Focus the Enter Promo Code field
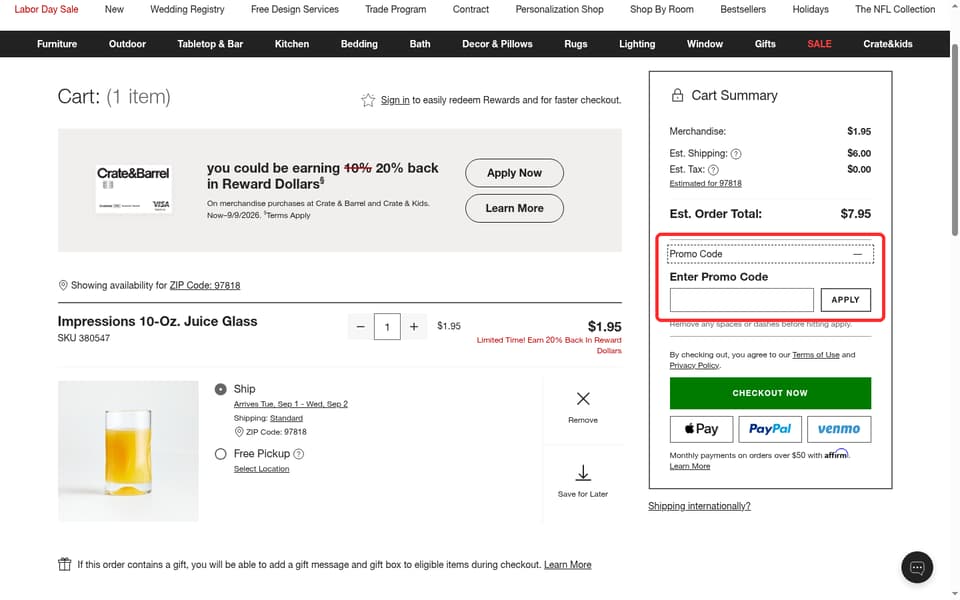The width and height of the screenshot is (960, 600). tap(741, 300)
